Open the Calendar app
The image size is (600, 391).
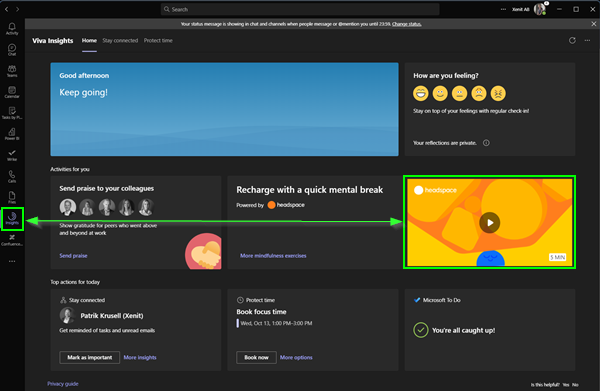coord(12,92)
